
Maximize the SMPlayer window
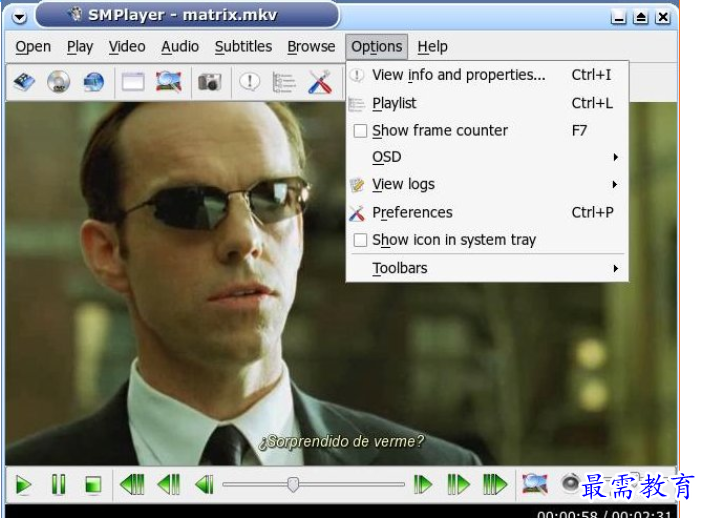point(641,17)
